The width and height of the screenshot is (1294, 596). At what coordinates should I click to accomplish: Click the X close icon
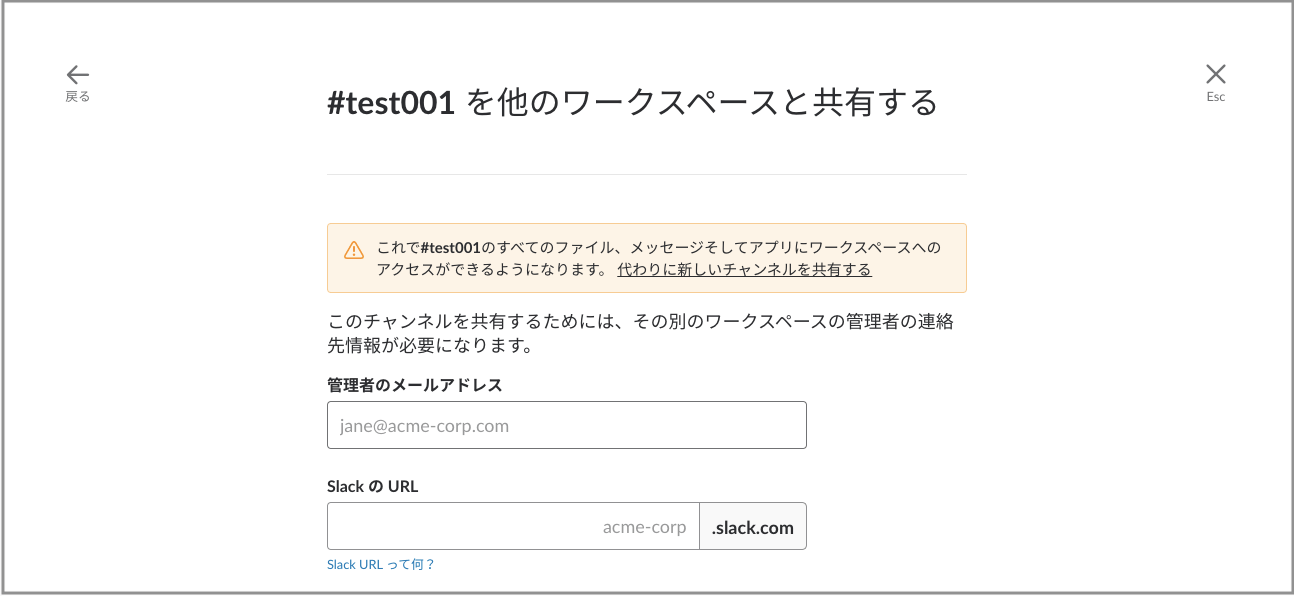click(x=1215, y=73)
